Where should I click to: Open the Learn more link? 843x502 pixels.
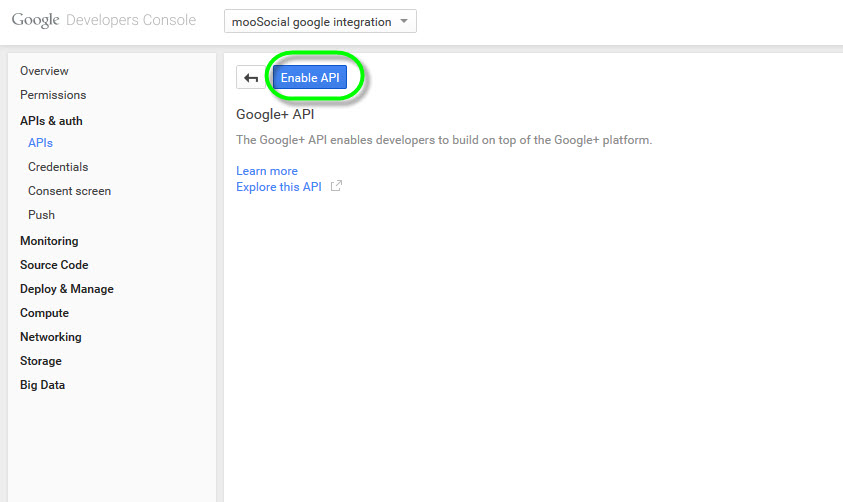point(267,171)
